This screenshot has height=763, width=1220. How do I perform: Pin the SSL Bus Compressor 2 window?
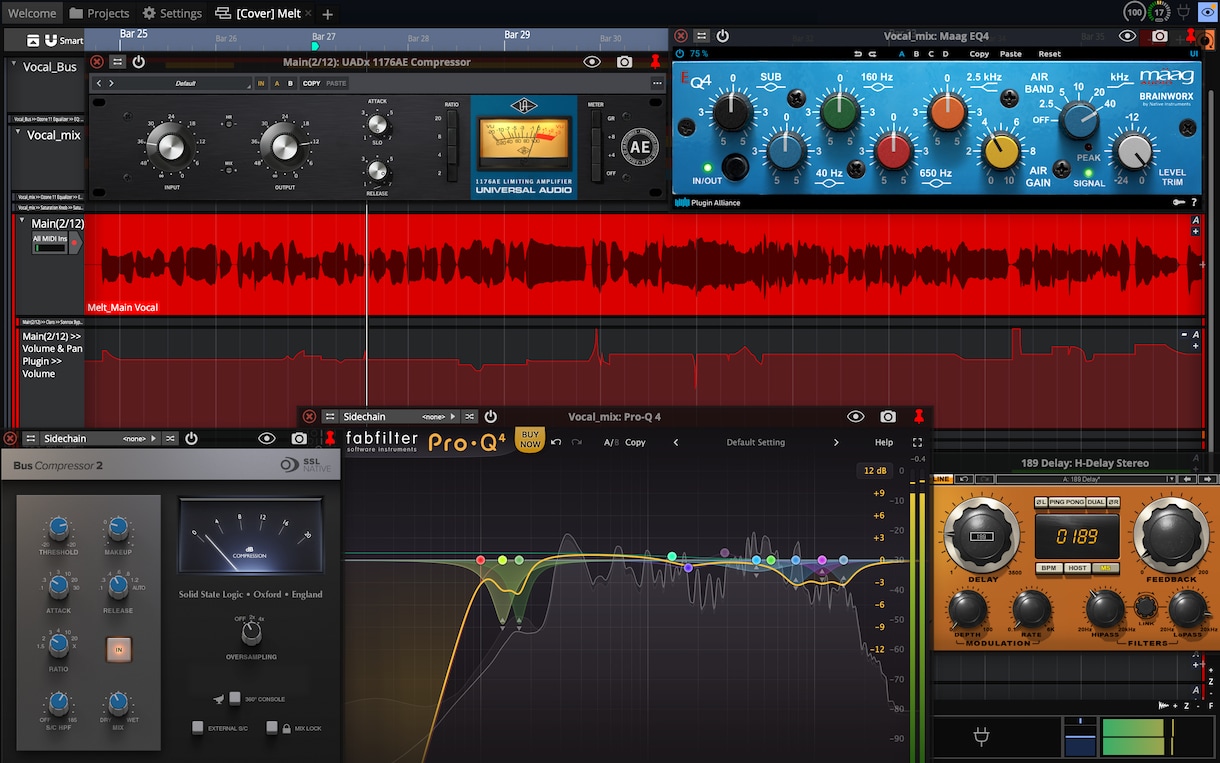pyautogui.click(x=329, y=438)
